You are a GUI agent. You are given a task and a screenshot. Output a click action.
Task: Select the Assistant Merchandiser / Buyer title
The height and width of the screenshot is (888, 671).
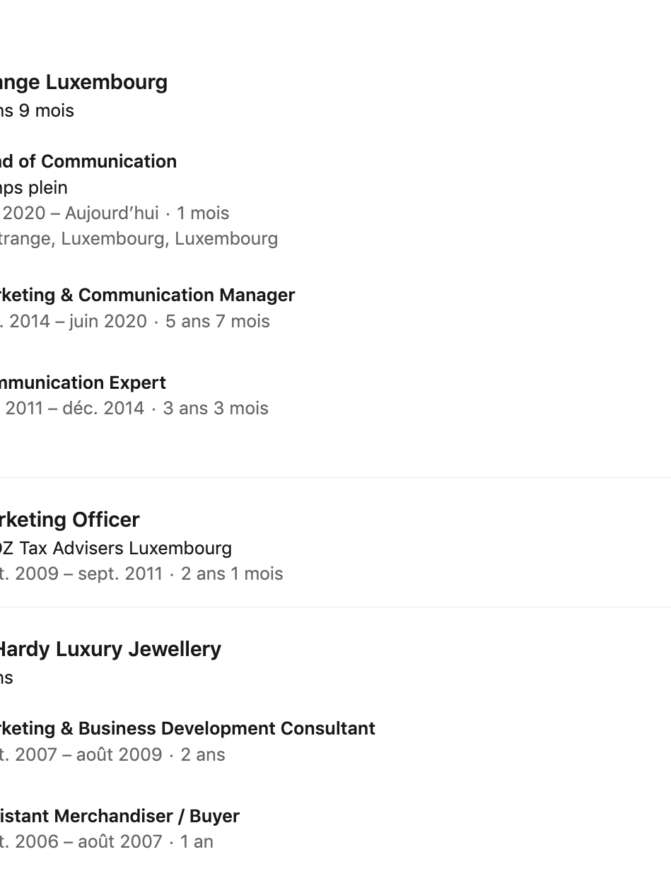pos(120,816)
